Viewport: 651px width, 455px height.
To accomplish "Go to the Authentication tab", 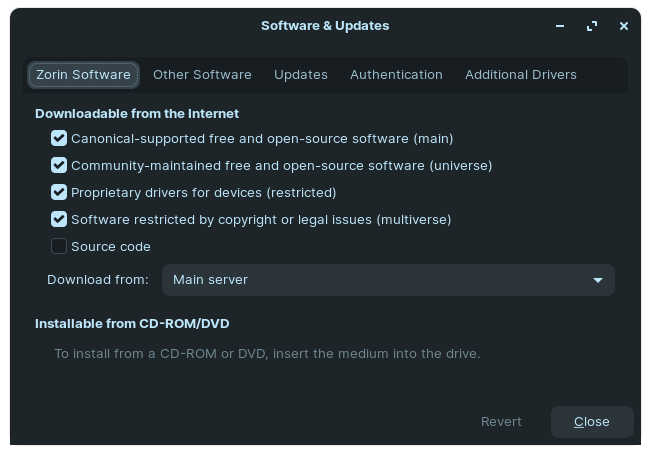I will [396, 75].
